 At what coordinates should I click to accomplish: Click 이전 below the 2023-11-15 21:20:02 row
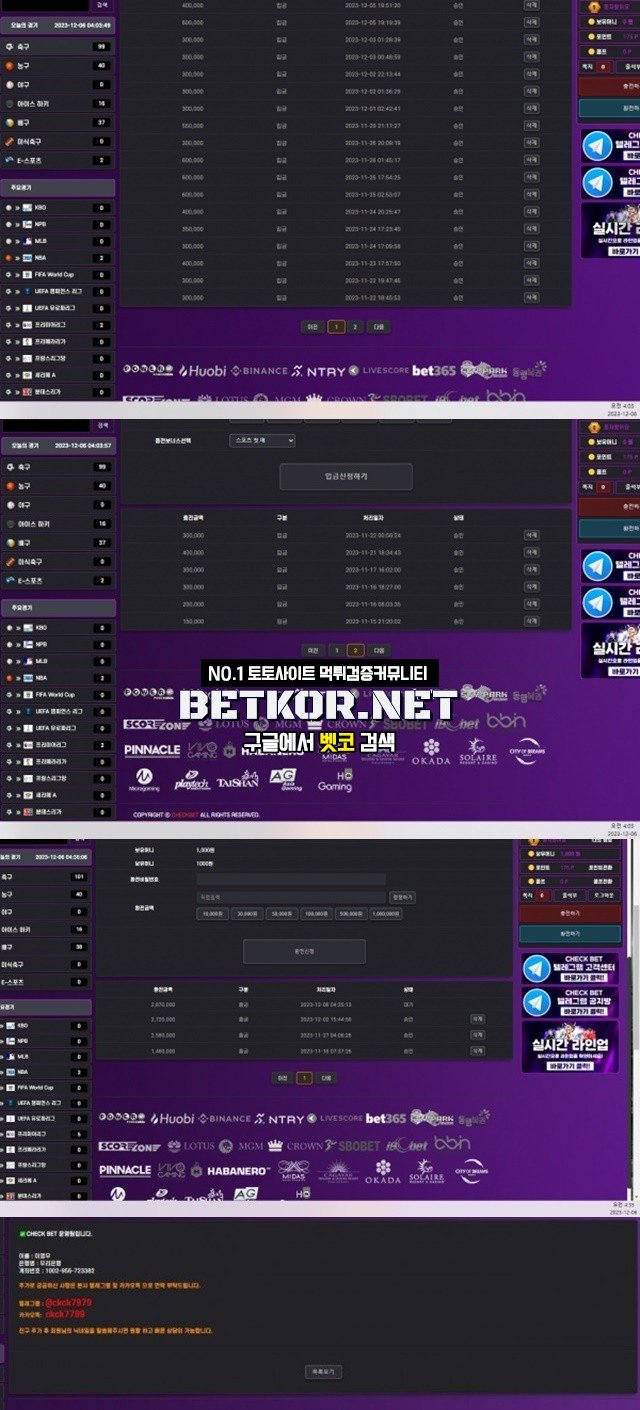[x=313, y=649]
